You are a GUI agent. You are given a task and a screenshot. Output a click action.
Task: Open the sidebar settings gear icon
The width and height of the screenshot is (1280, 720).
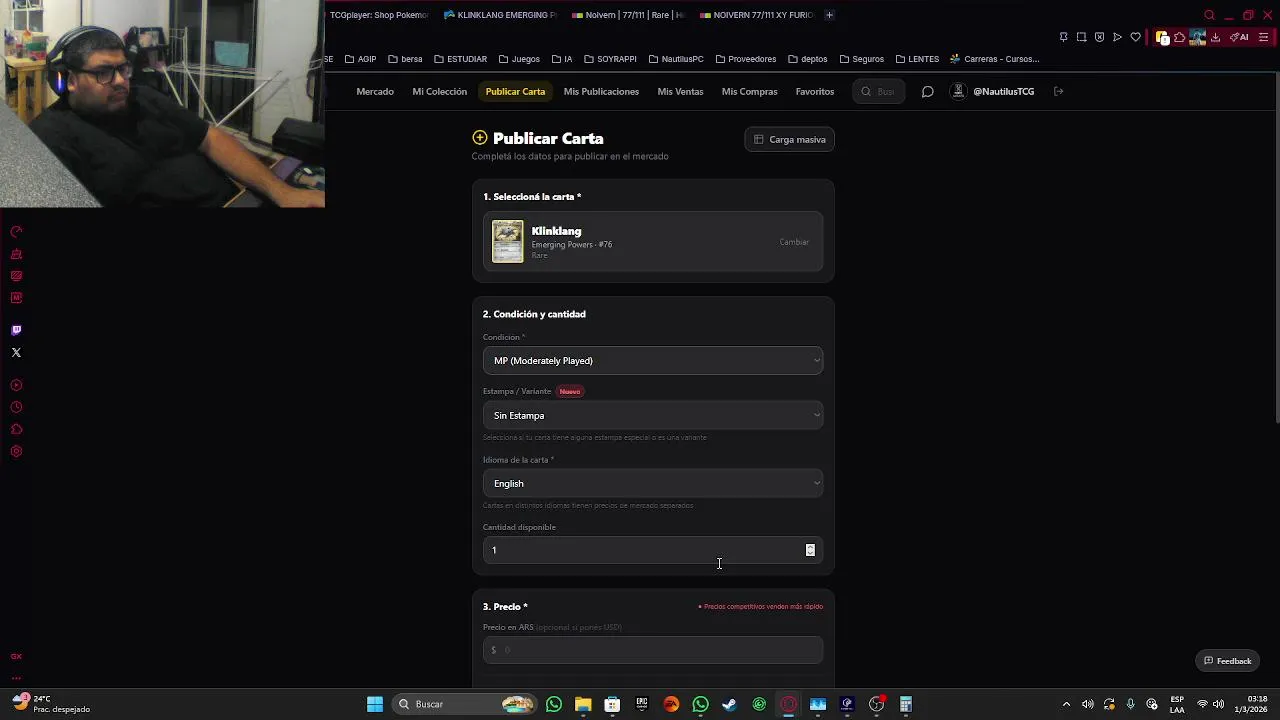[16, 451]
